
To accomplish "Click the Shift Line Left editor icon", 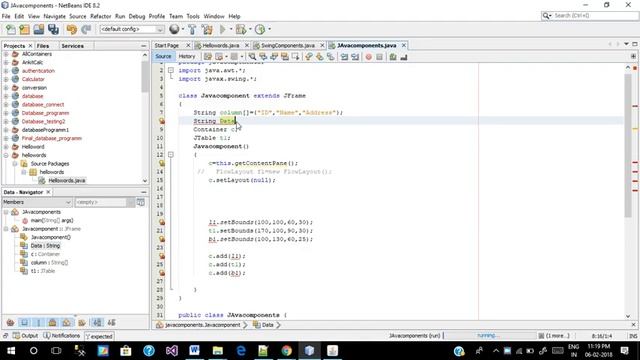I will (x=344, y=57).
